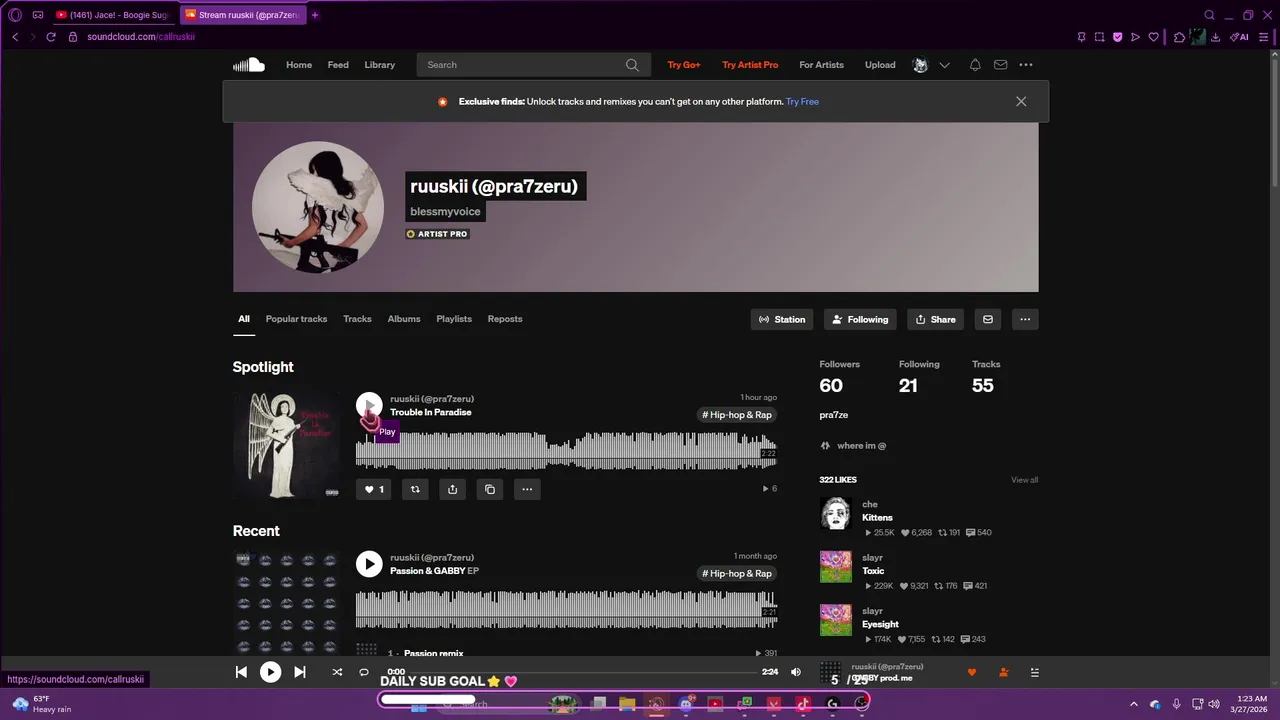Toggle repeat in the player

tap(364, 672)
